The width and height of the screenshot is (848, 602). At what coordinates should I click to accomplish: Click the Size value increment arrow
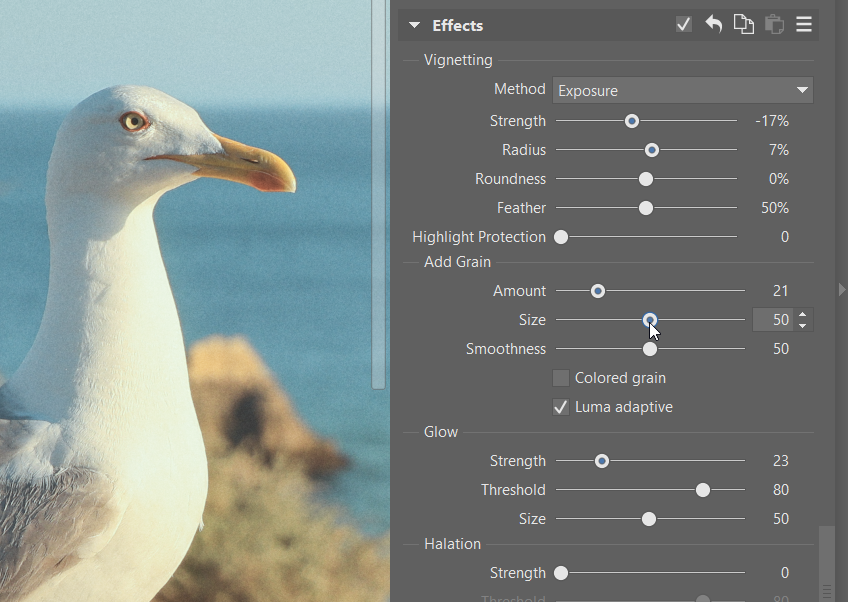tap(803, 314)
